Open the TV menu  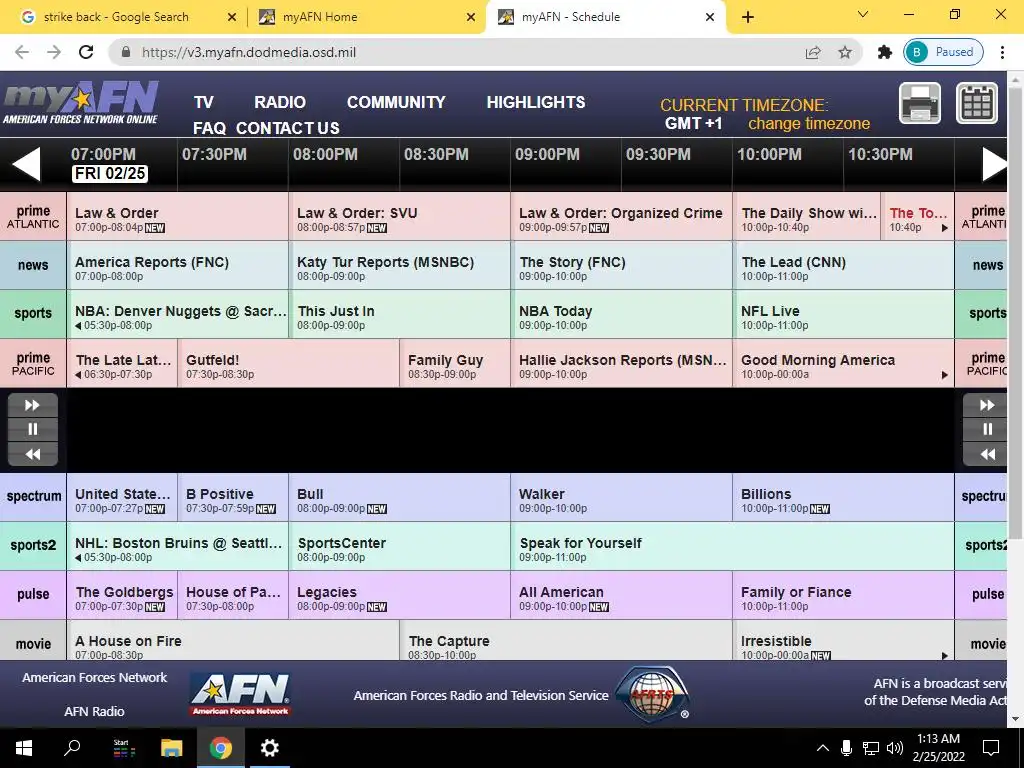click(x=204, y=103)
